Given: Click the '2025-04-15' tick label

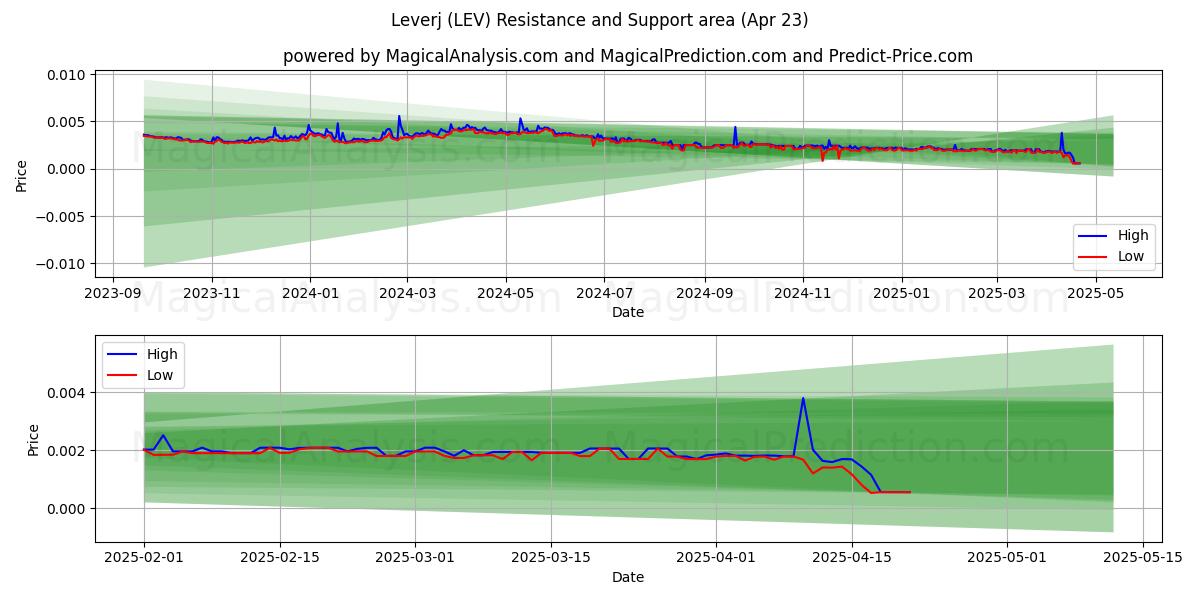Looking at the screenshot, I should click(x=852, y=557).
